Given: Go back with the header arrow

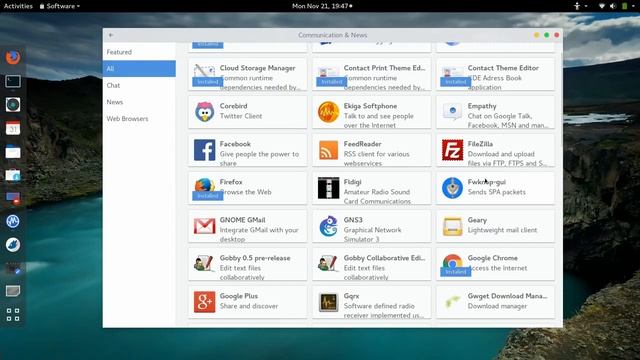Looking at the screenshot, I should (111, 35).
